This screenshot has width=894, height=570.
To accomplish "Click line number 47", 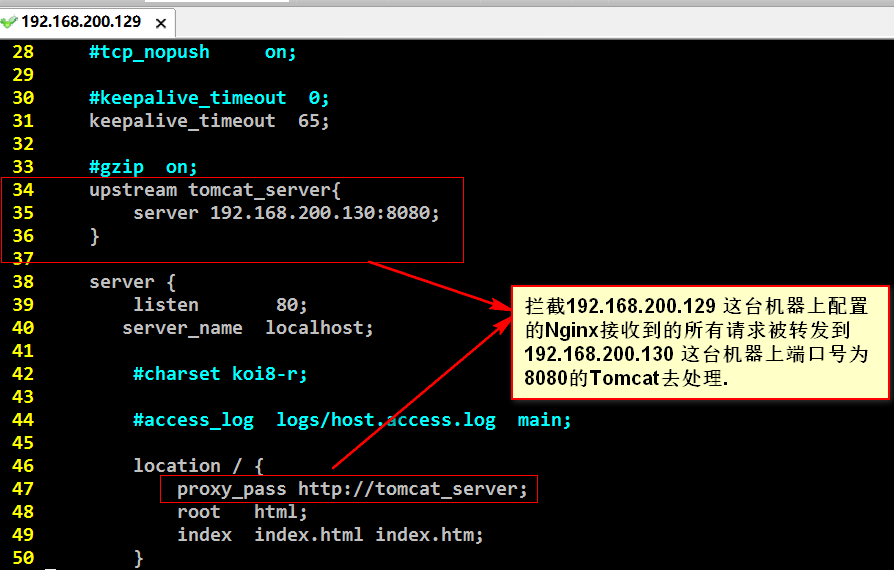I will 23,489.
